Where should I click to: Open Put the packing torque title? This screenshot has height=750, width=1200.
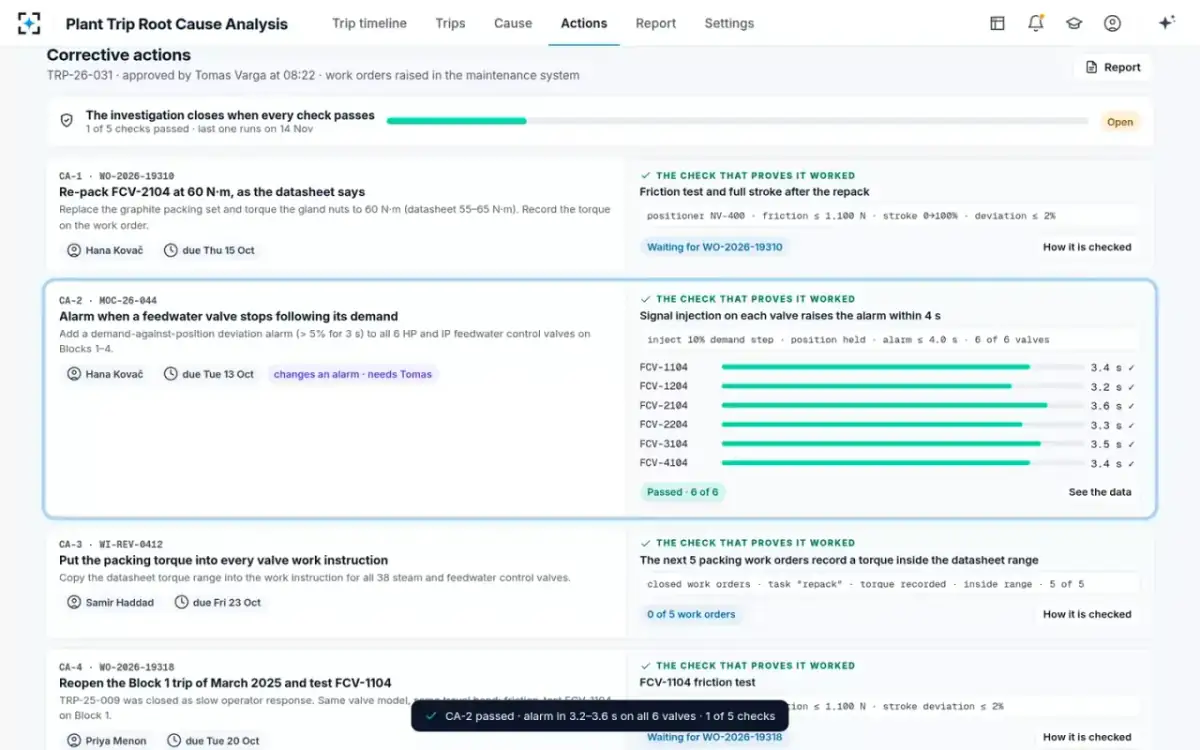pos(224,560)
